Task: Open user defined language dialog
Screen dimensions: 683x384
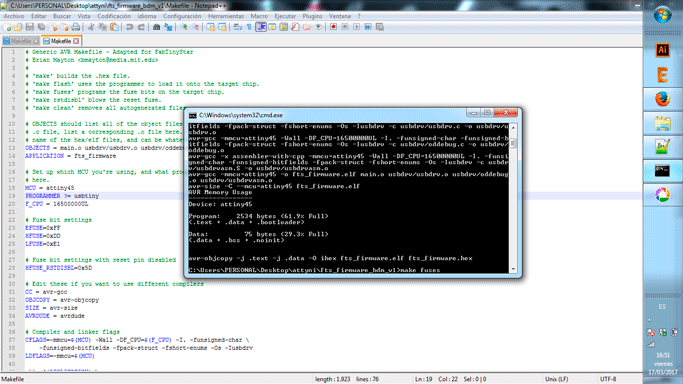Action: pyautogui.click(x=272, y=27)
